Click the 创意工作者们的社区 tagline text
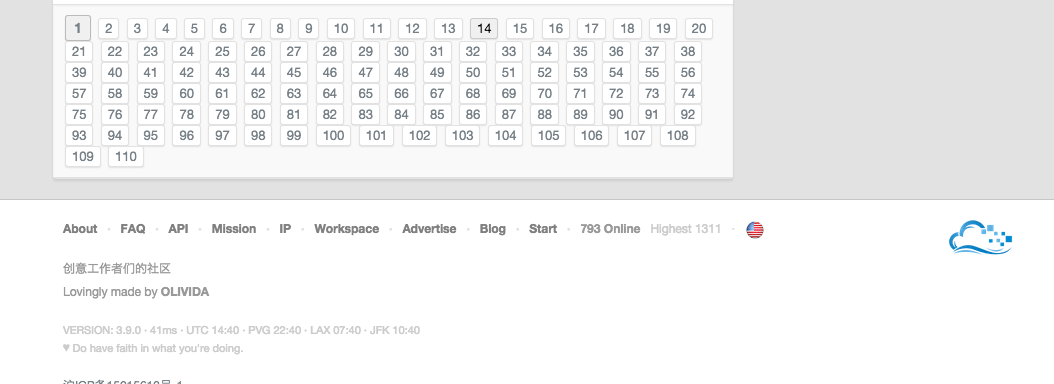The width and height of the screenshot is (1054, 384). (117, 268)
